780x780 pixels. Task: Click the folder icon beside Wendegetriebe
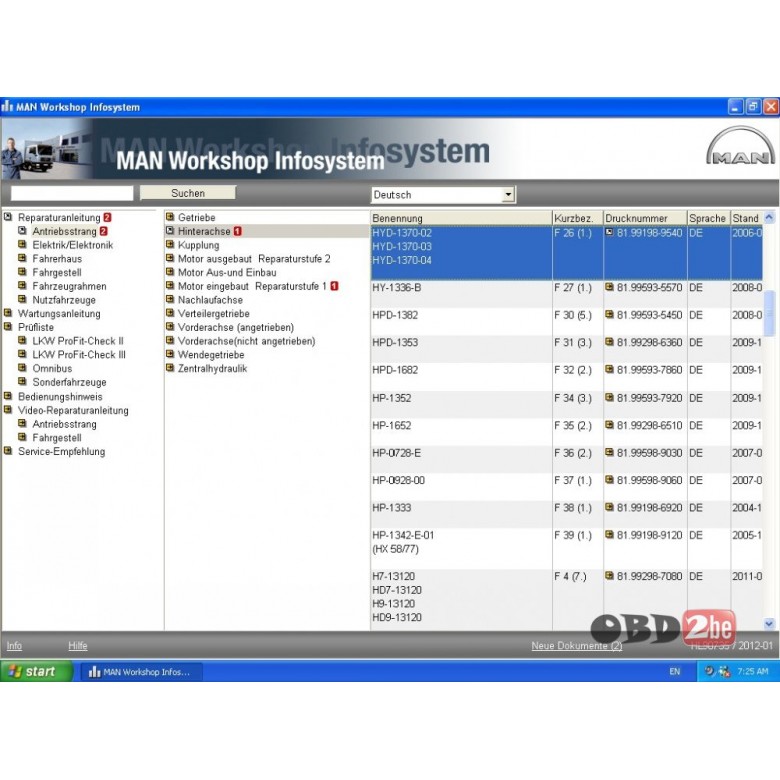[170, 354]
